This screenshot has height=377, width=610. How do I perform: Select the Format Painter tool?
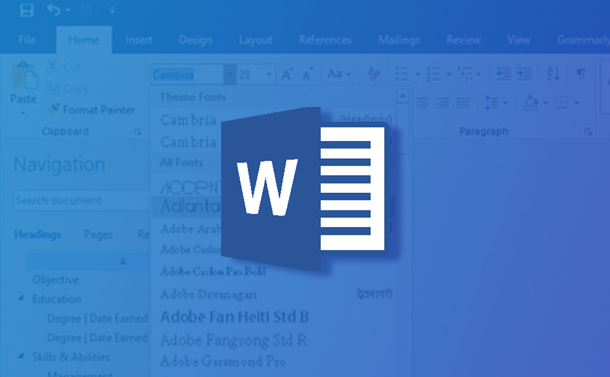tap(91, 110)
